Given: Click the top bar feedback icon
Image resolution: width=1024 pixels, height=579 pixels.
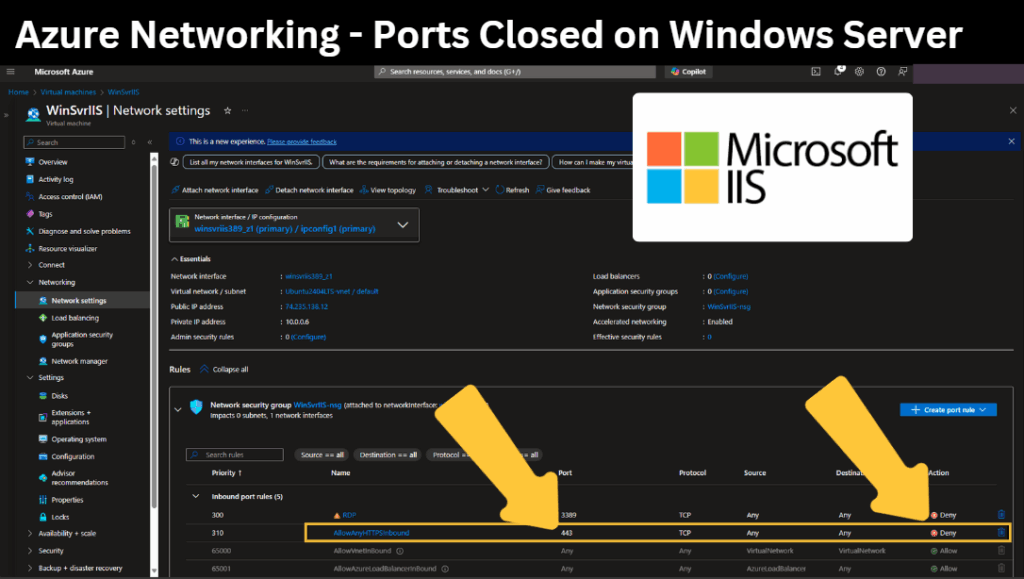Looking at the screenshot, I should pos(903,72).
